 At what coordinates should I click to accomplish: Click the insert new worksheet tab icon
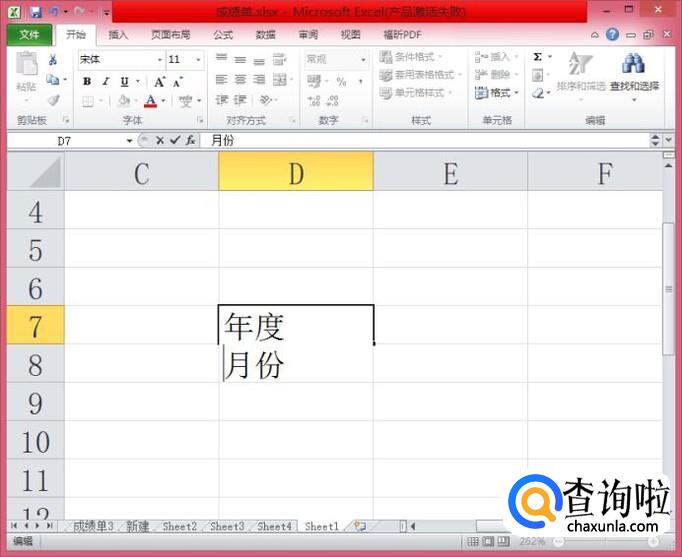click(359, 526)
